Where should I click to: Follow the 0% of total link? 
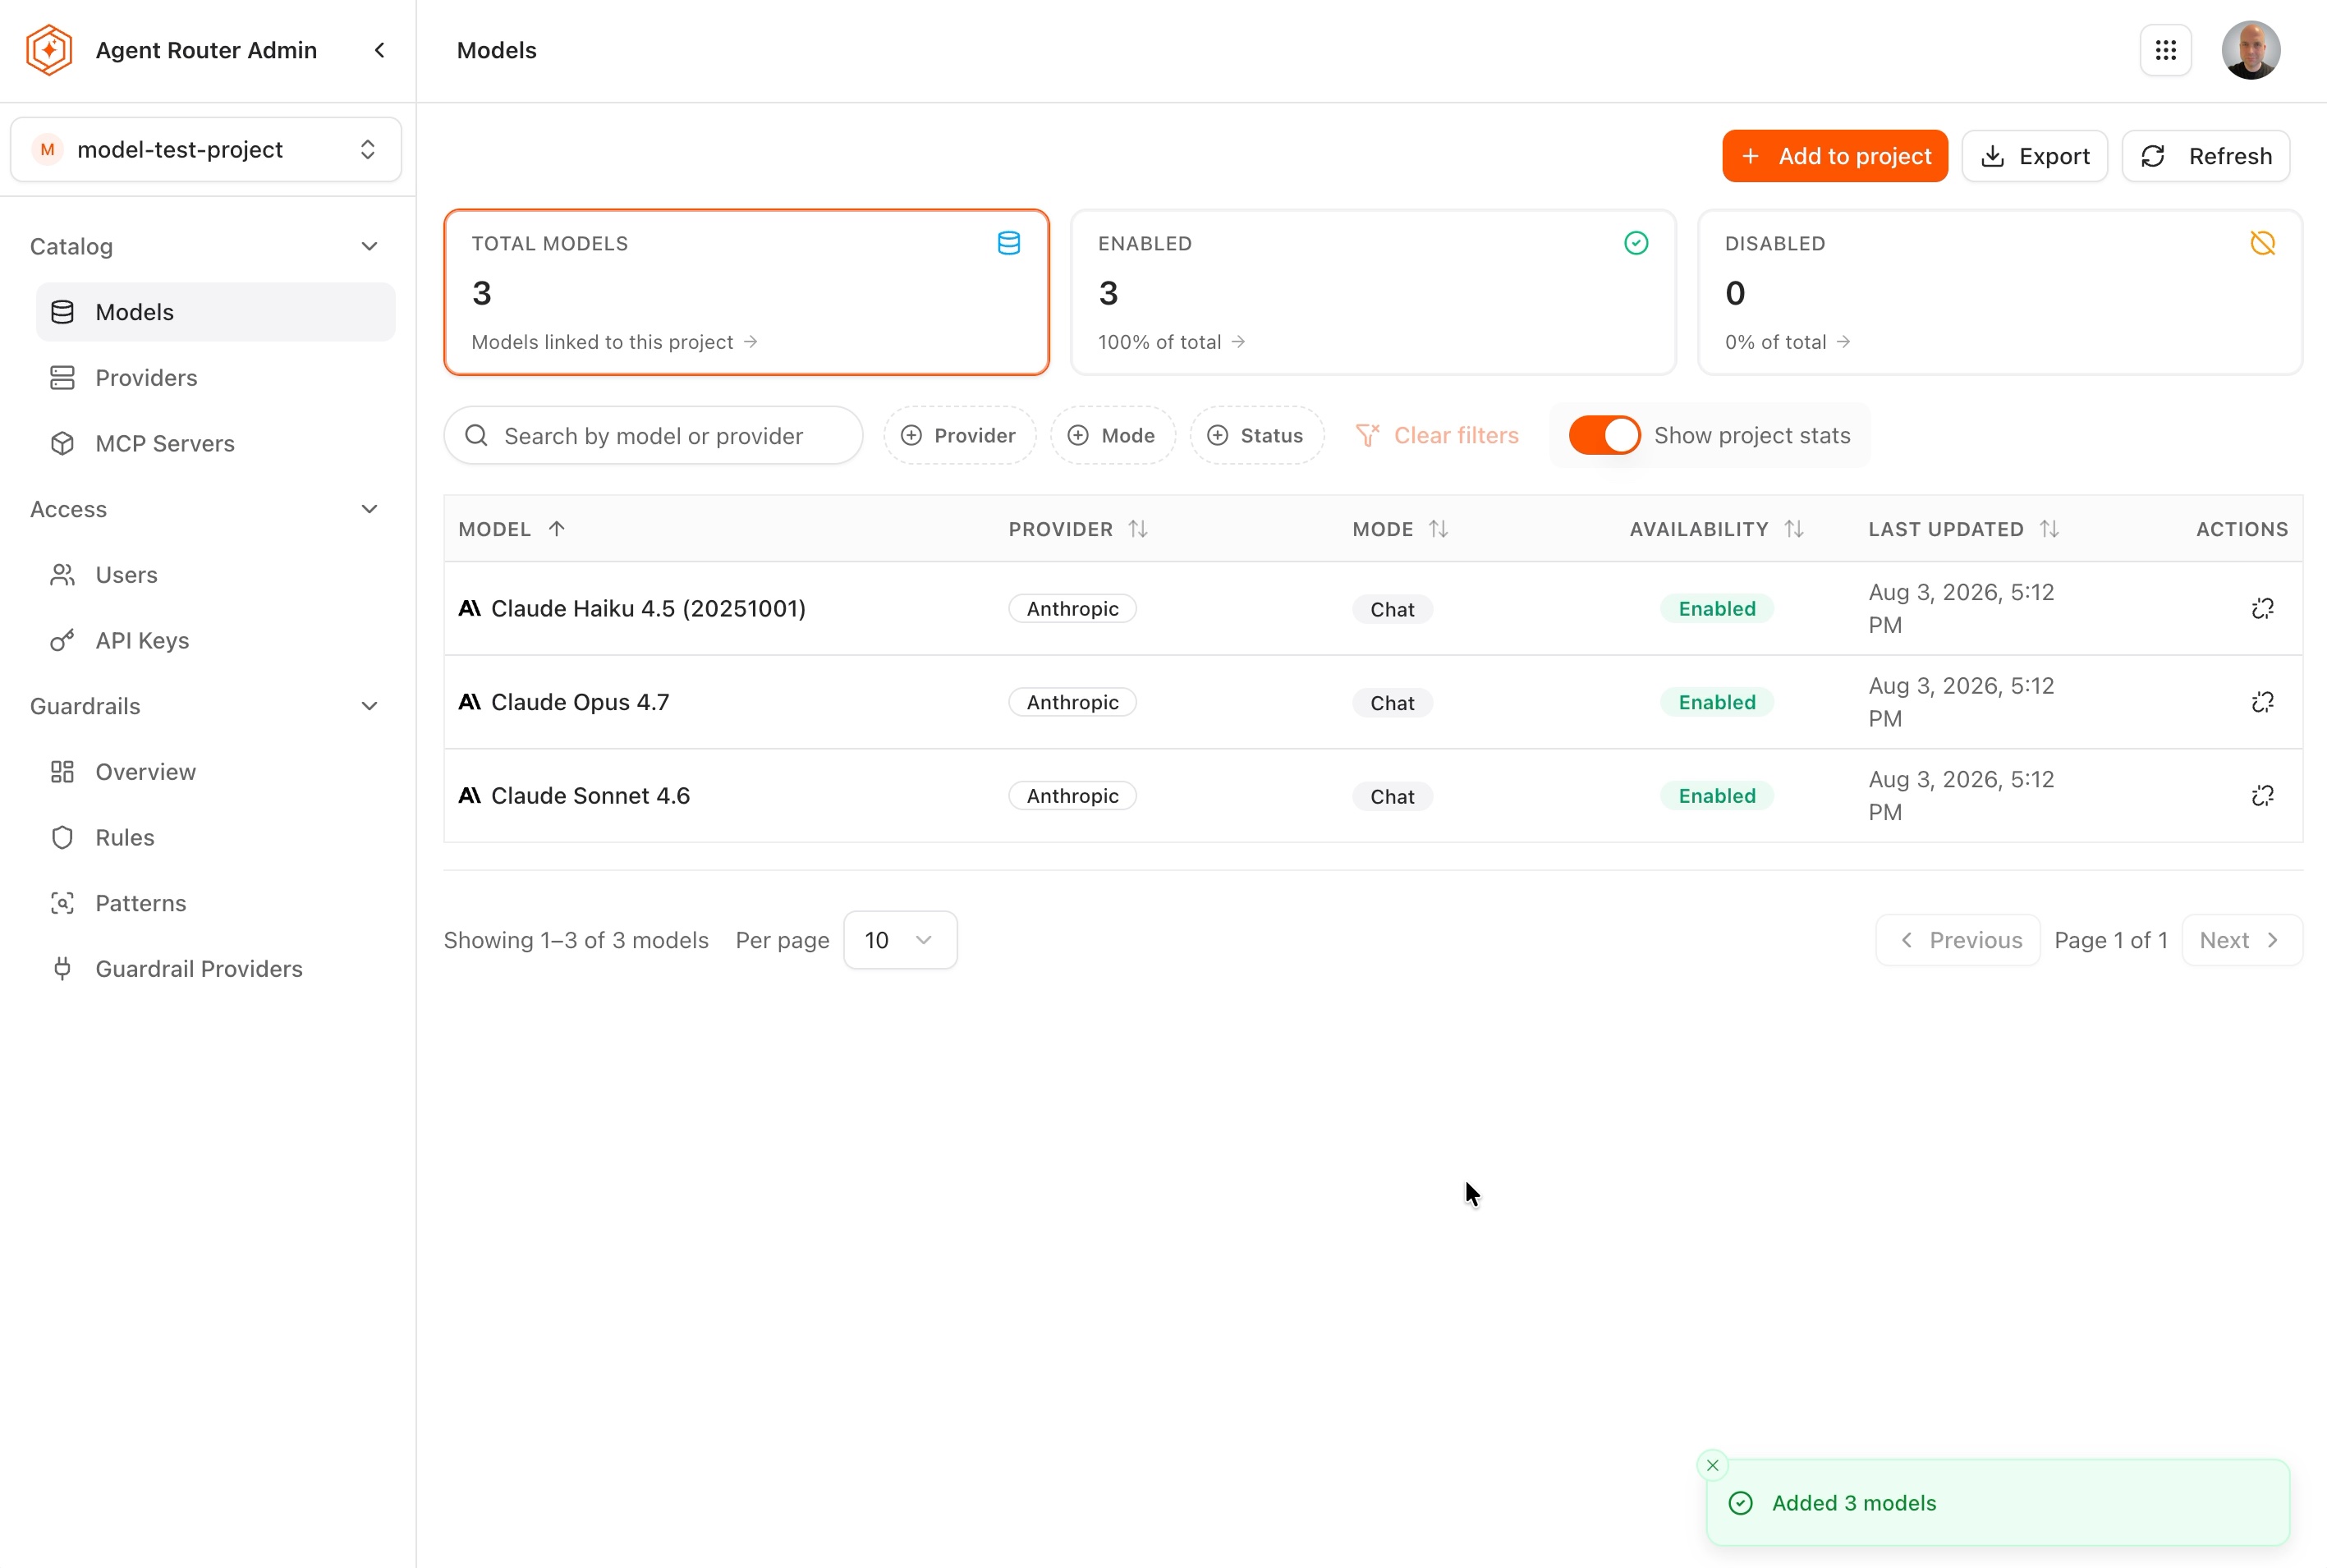click(1787, 342)
